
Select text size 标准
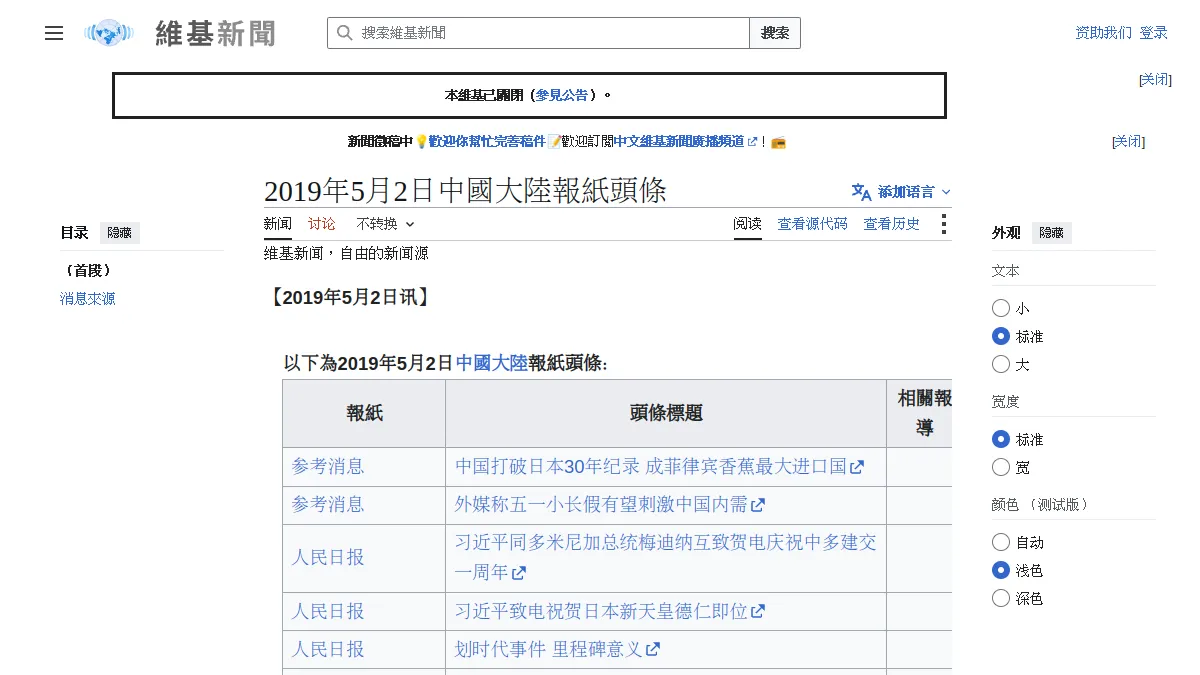[x=1001, y=336]
